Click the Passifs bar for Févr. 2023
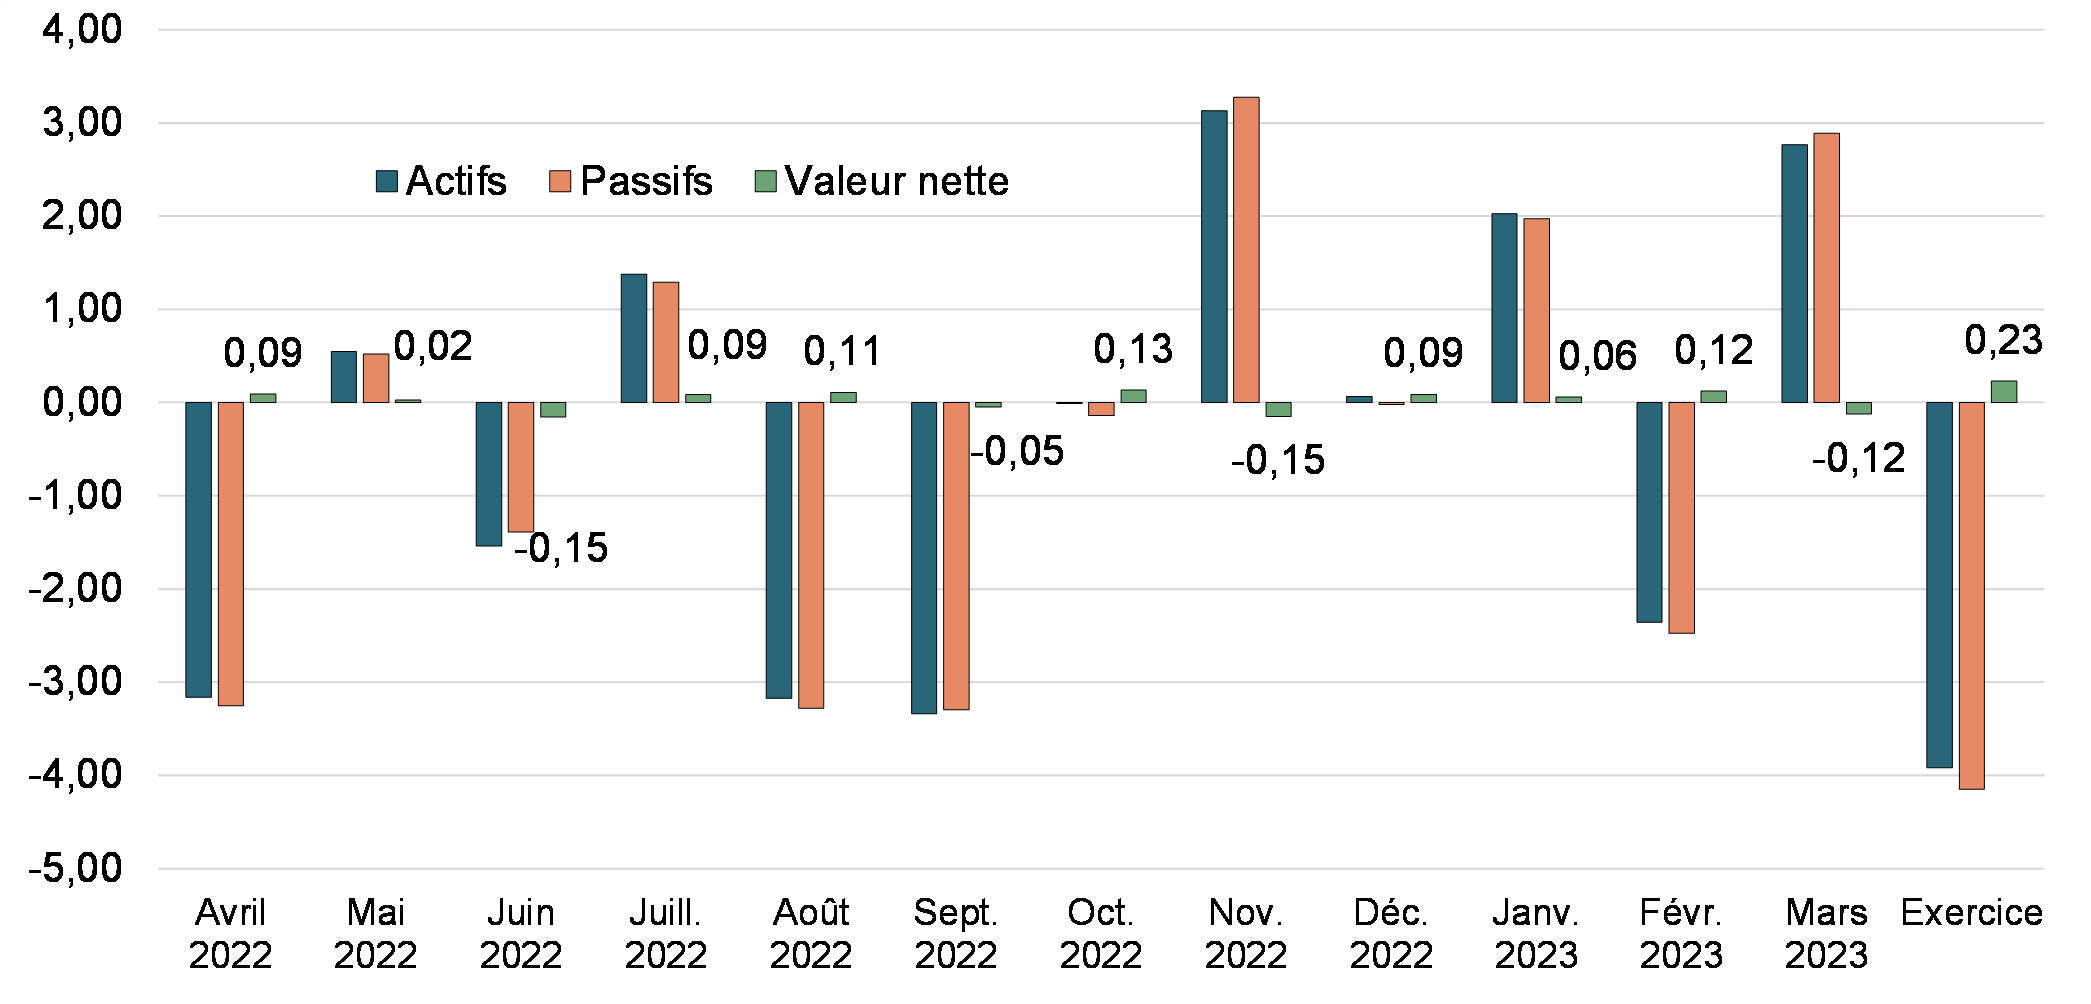The width and height of the screenshot is (2091, 1004). coord(1681,517)
